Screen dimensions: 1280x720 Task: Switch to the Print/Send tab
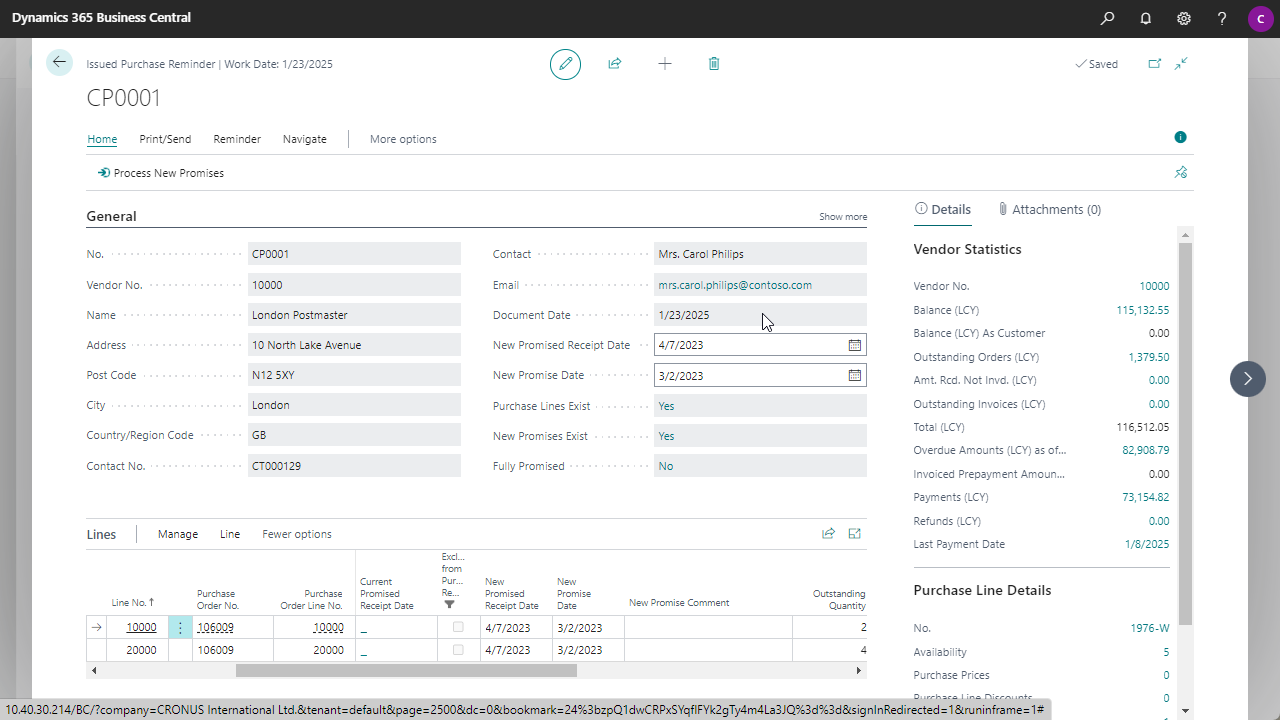pyautogui.click(x=164, y=139)
